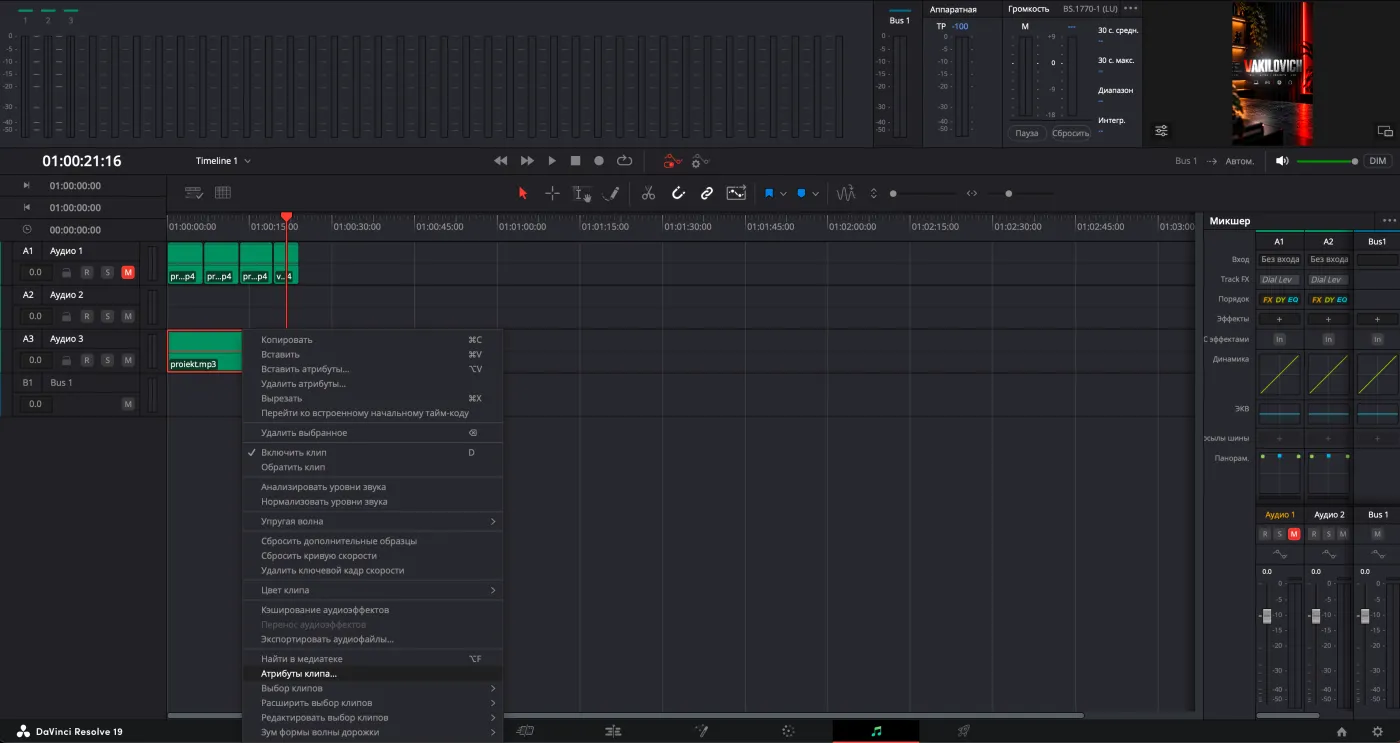
Task: Click the Пауза loudness button
Action: 1027,133
